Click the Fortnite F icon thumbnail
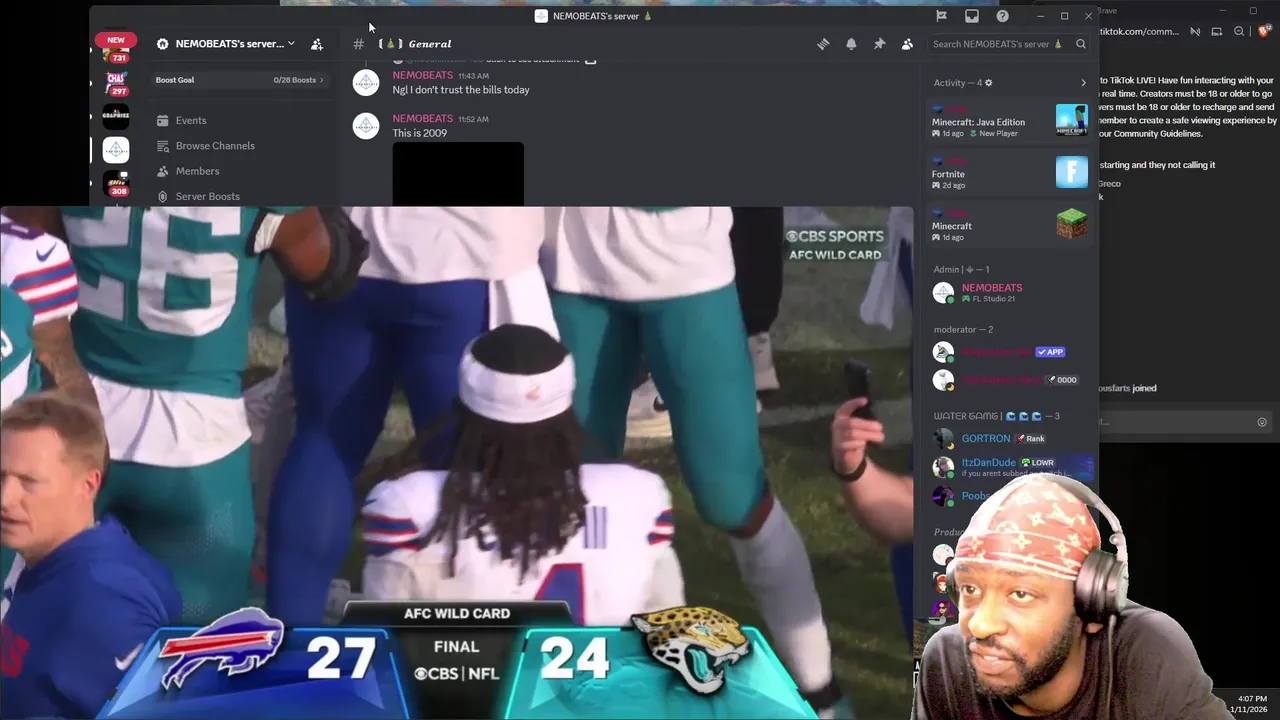The image size is (1280, 720). coord(1072,172)
